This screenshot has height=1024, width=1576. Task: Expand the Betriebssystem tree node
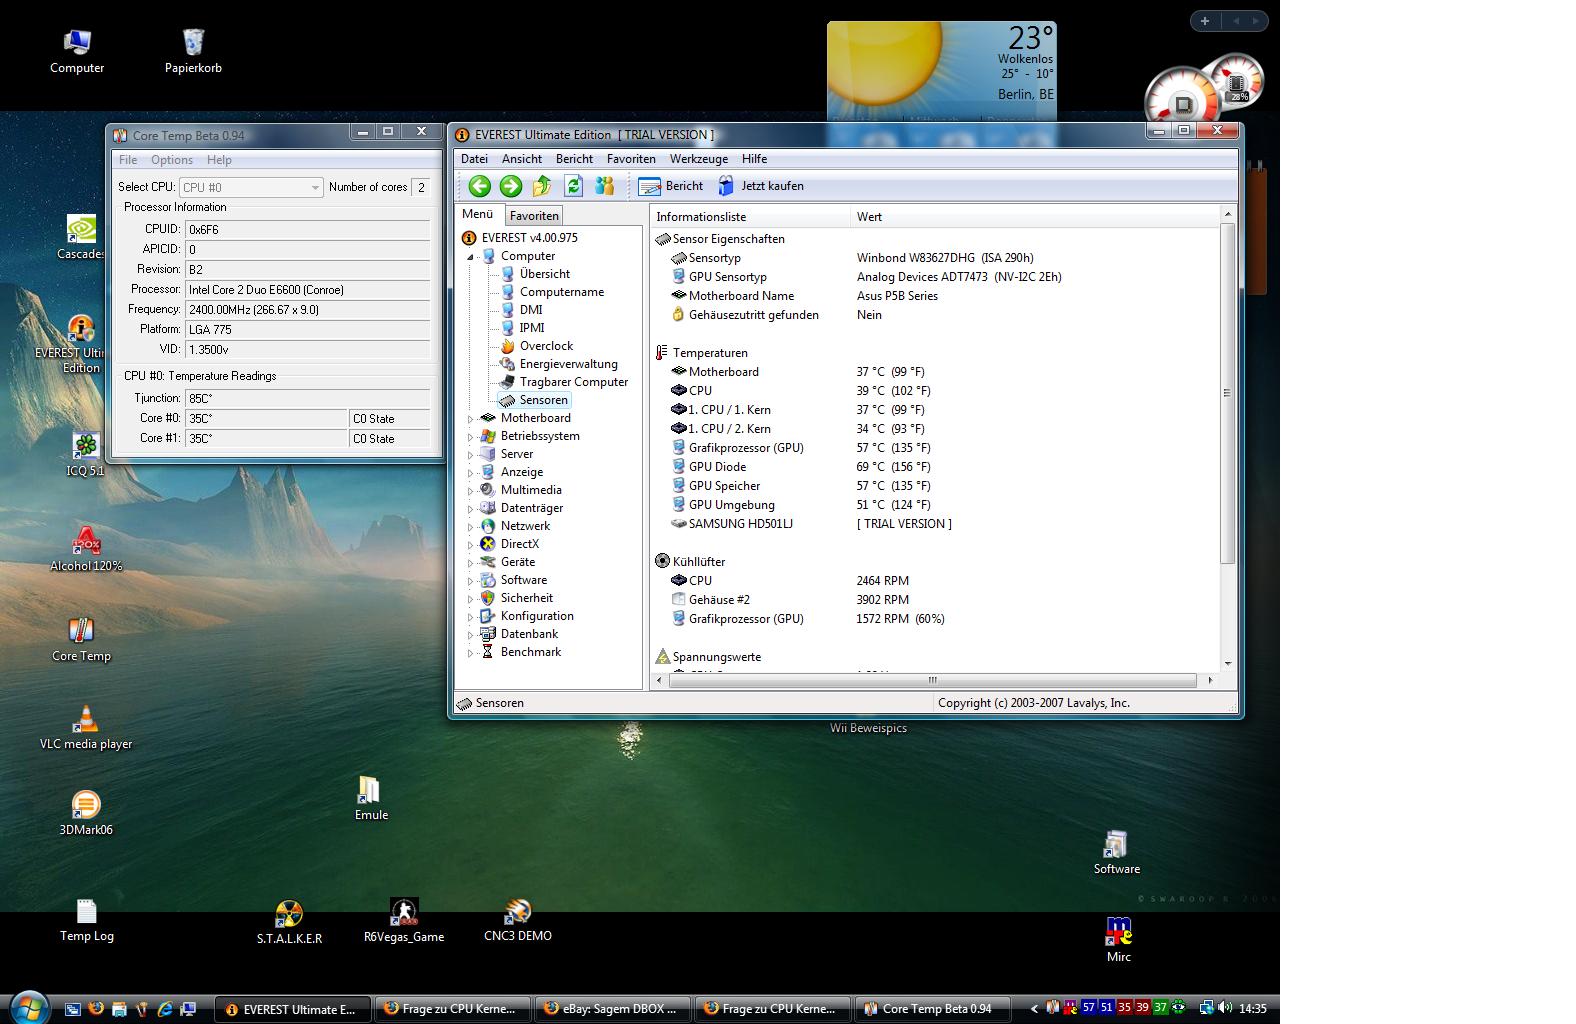pos(470,437)
